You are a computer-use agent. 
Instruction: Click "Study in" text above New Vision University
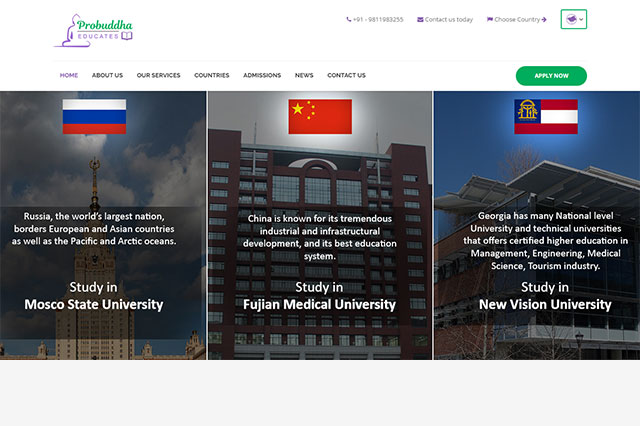[x=545, y=287]
